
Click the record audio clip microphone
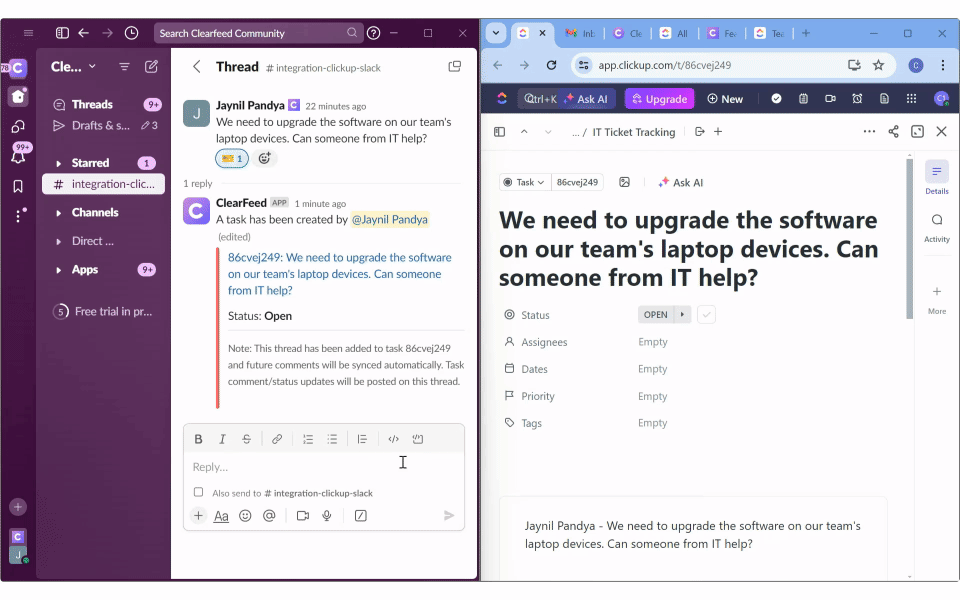[x=326, y=516]
